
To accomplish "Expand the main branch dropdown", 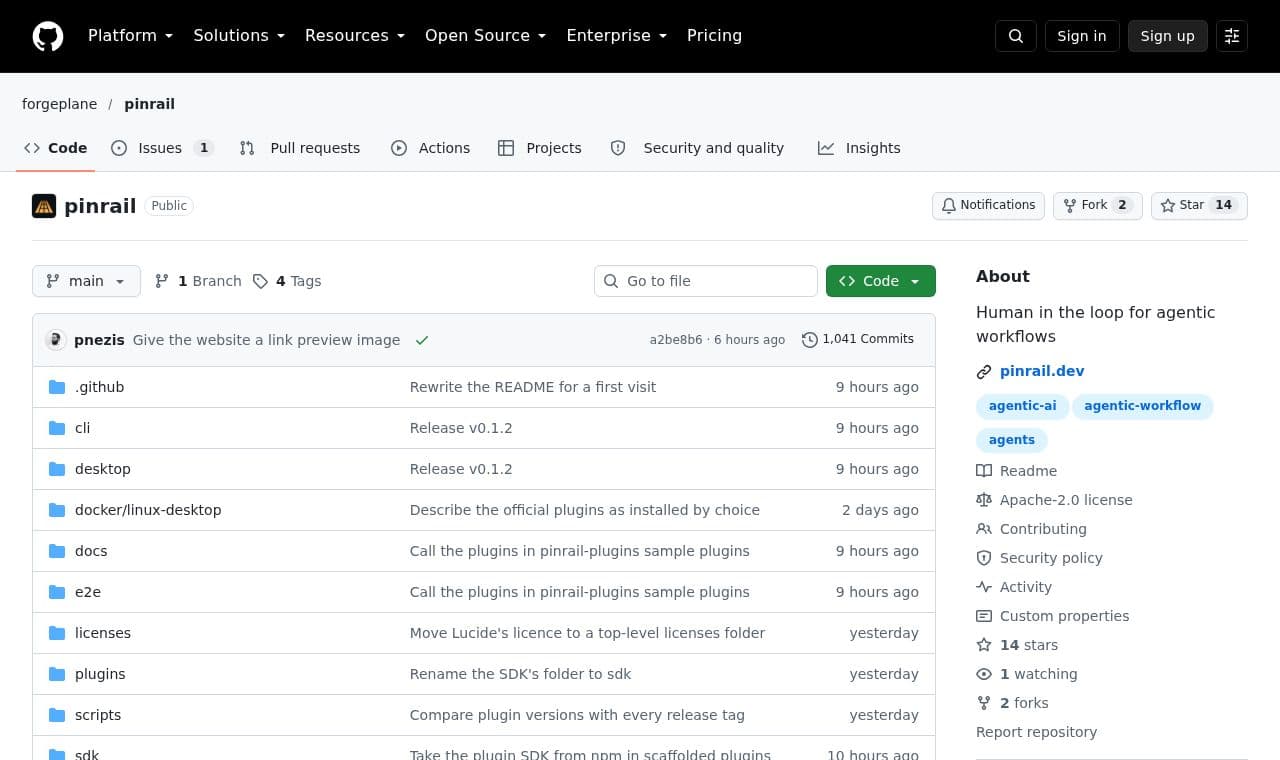I will (86, 281).
